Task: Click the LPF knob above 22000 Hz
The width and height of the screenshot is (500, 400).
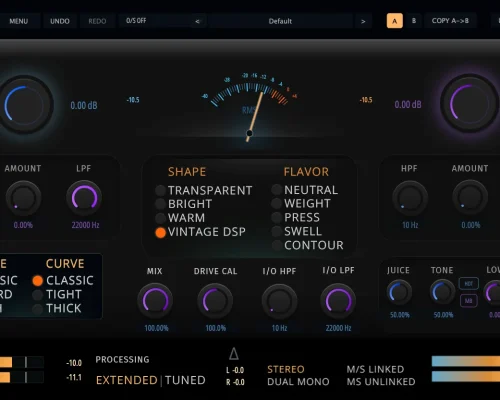Action: click(x=84, y=198)
